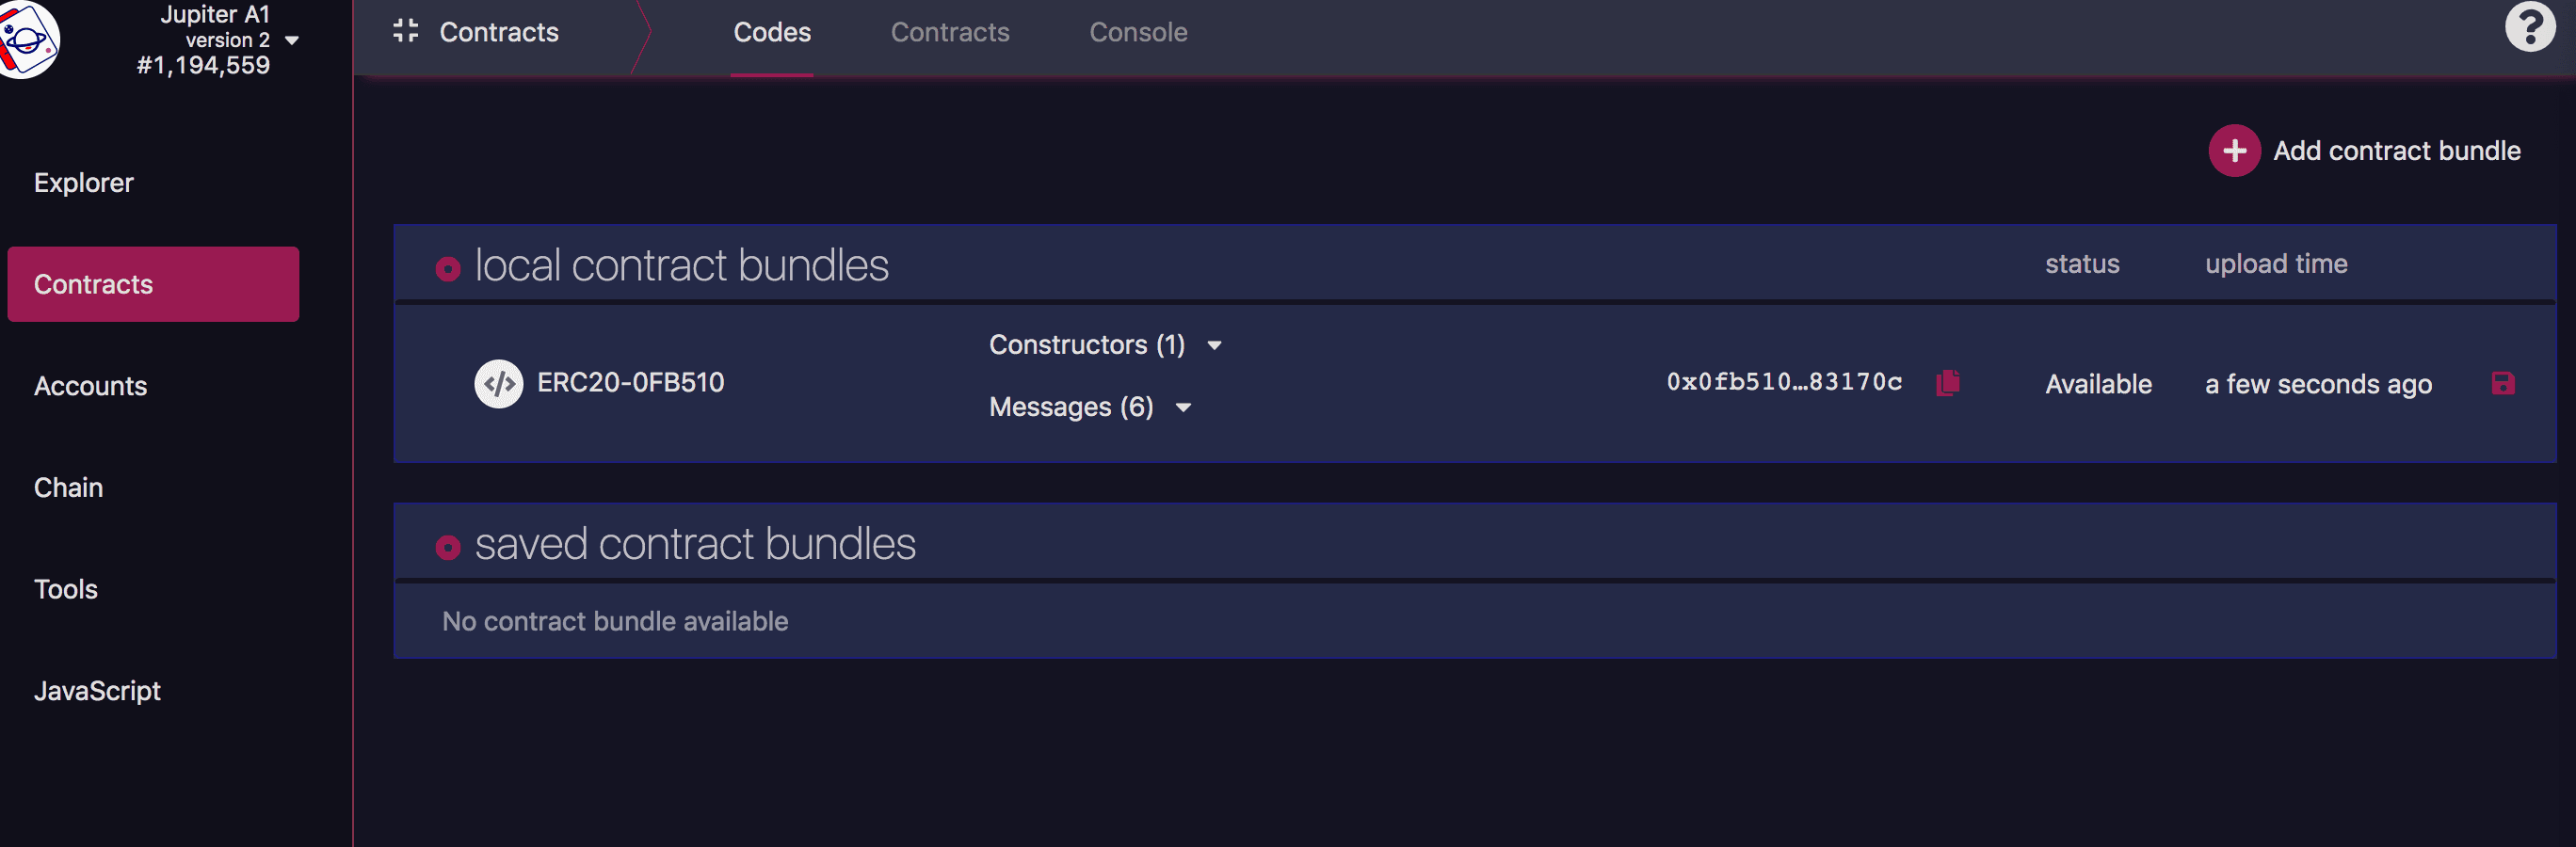Image resolution: width=2576 pixels, height=847 pixels.
Task: Click the ERC20-0FB510 code icon
Action: 498,384
